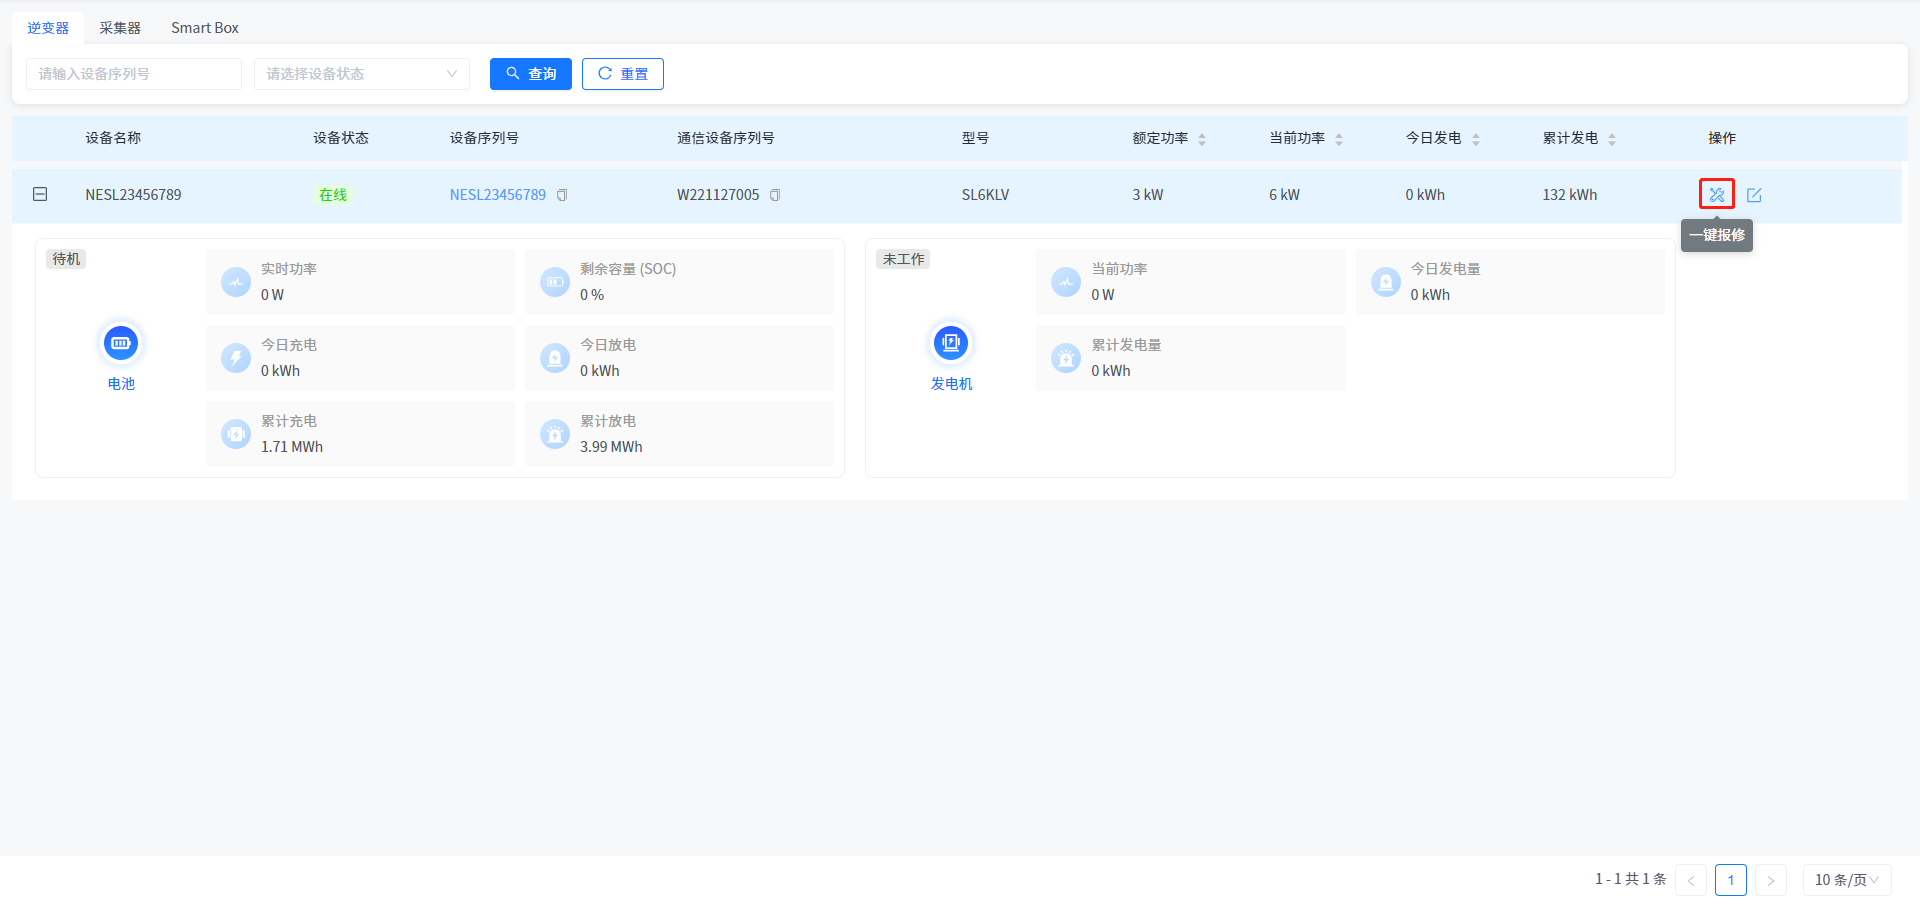Viewport: 1920px width, 904px height.
Task: Go to page 1 in pagination
Action: [1730, 880]
